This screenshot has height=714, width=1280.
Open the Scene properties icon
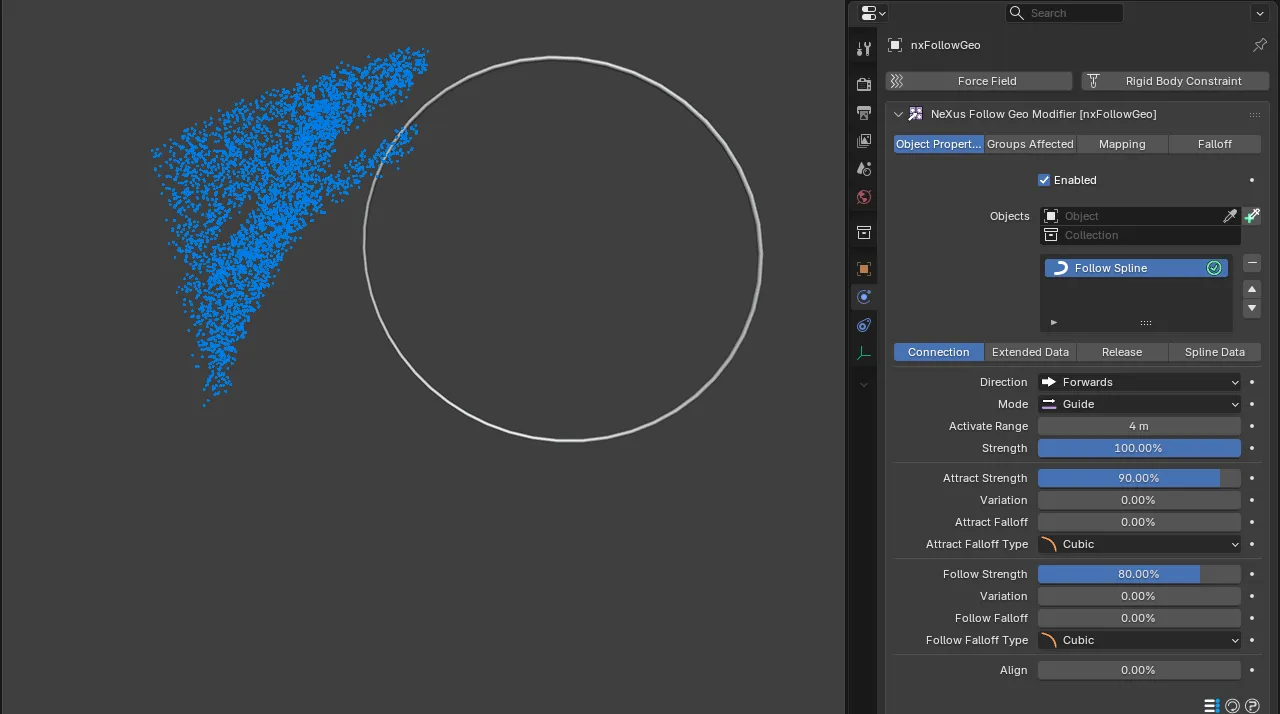point(864,169)
